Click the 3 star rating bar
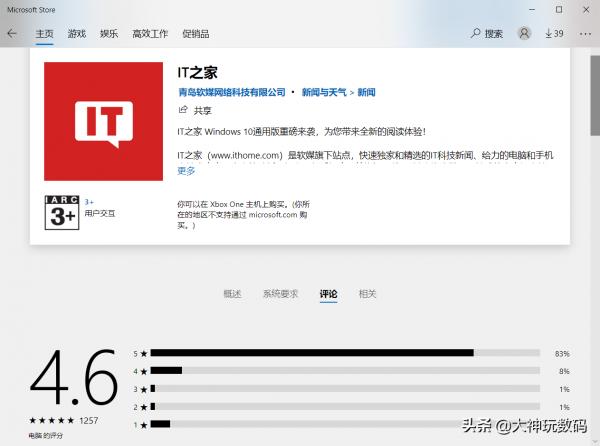The width and height of the screenshot is (600, 446). coord(345,388)
